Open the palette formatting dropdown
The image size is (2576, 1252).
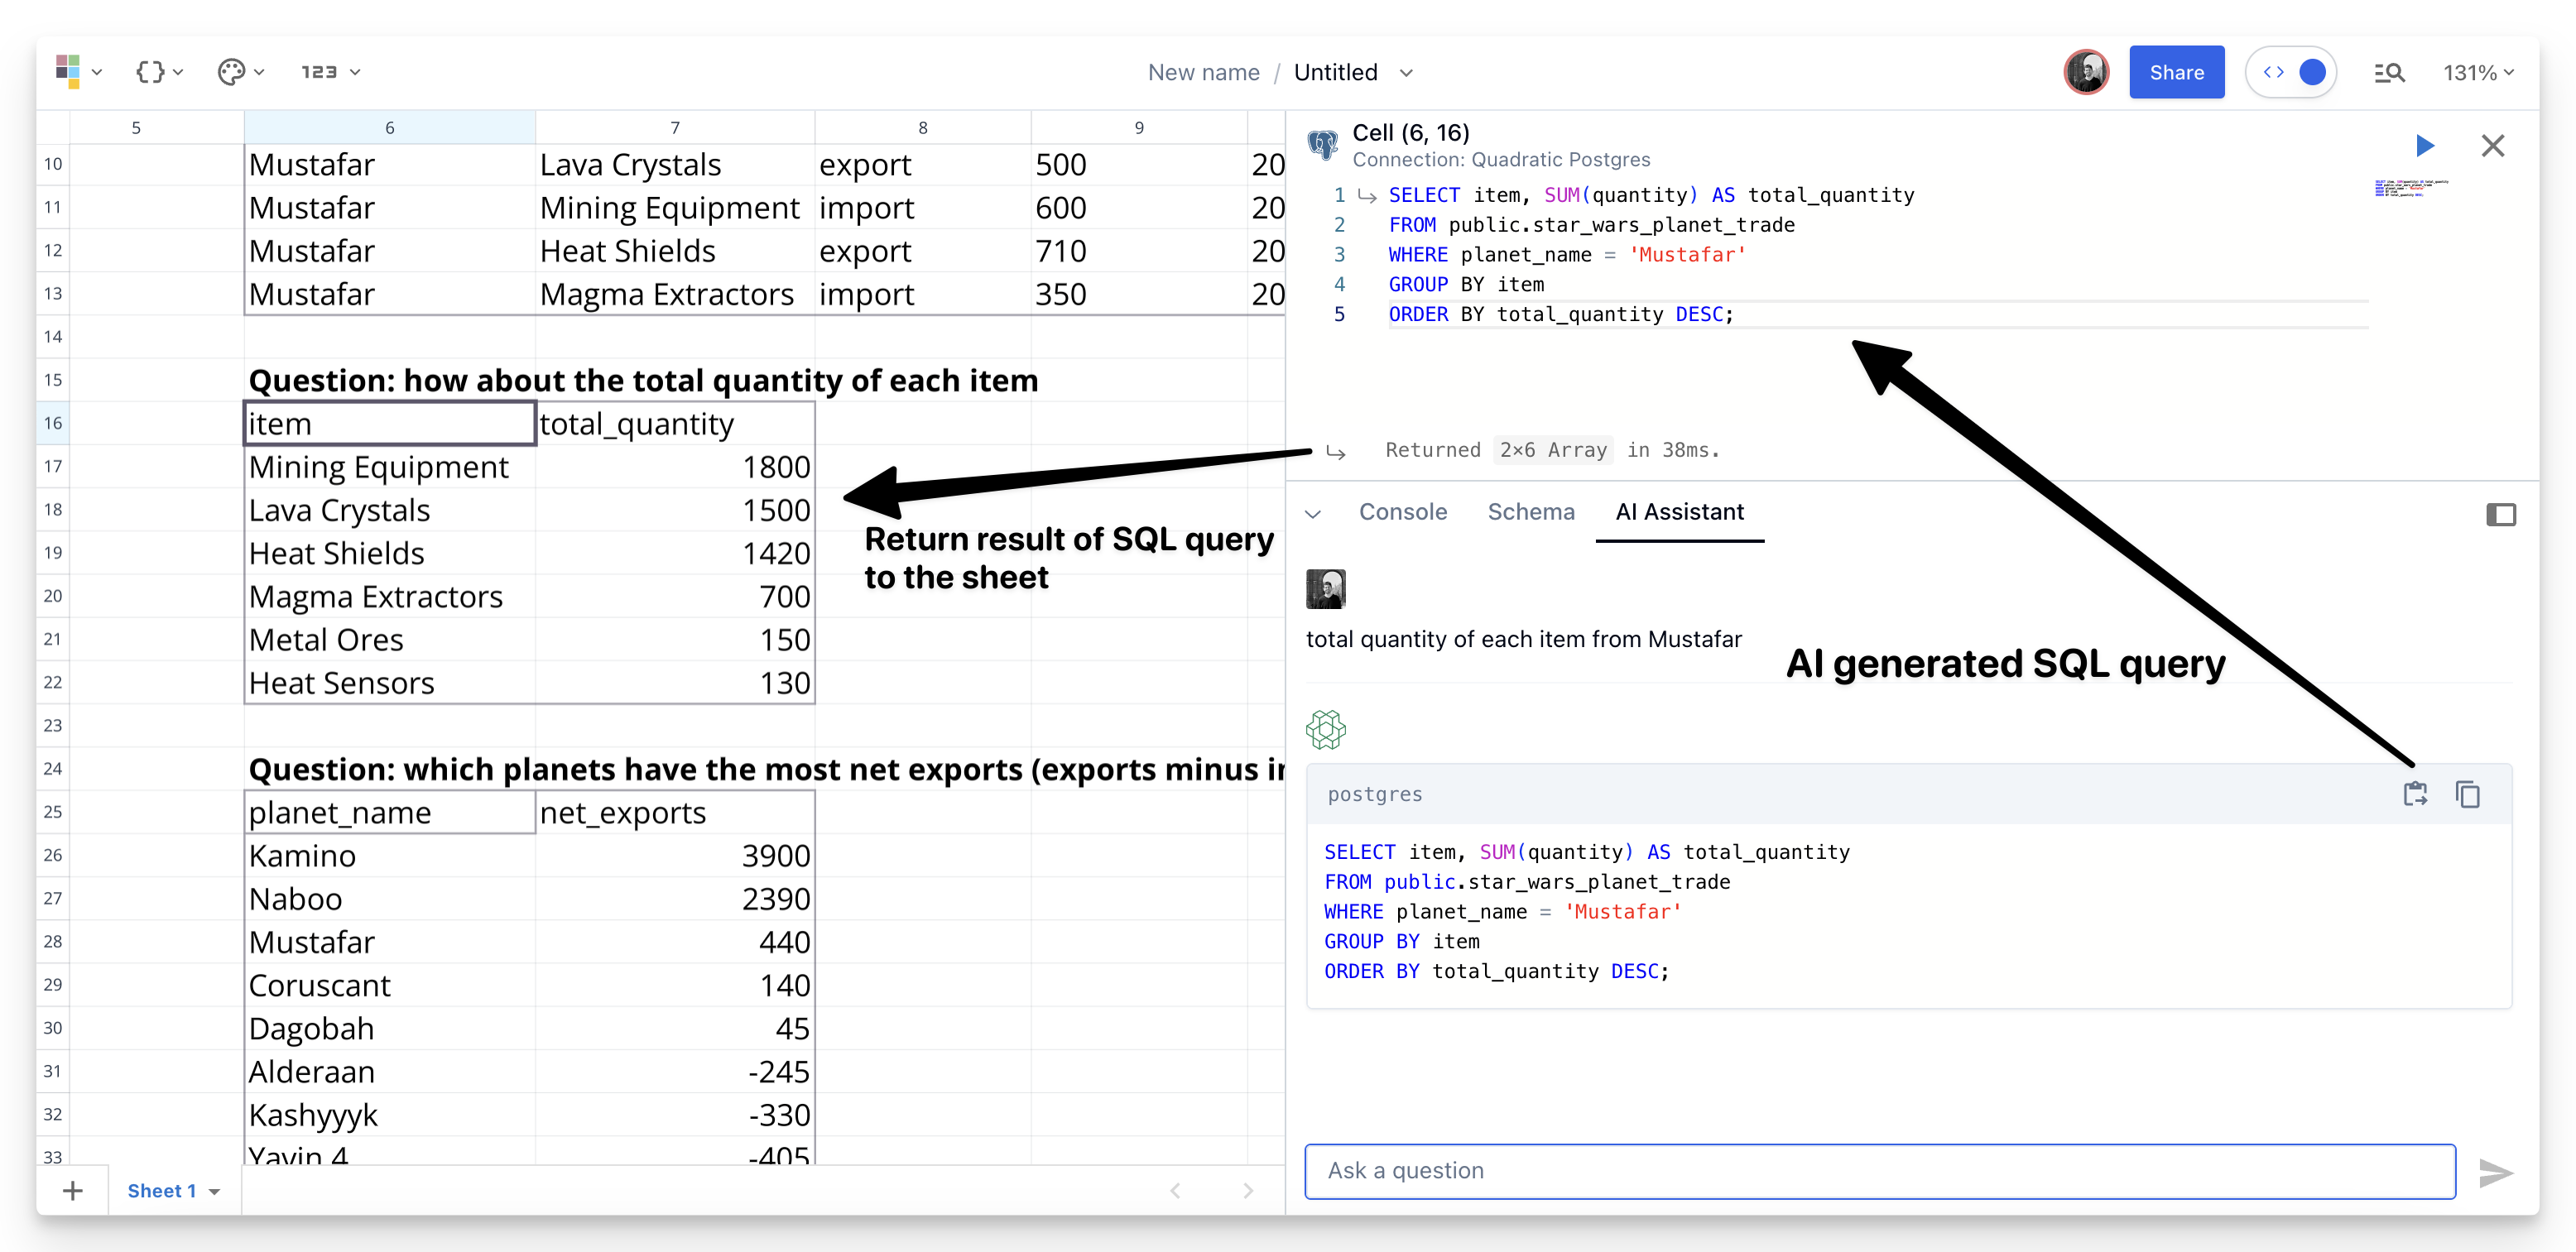[240, 72]
